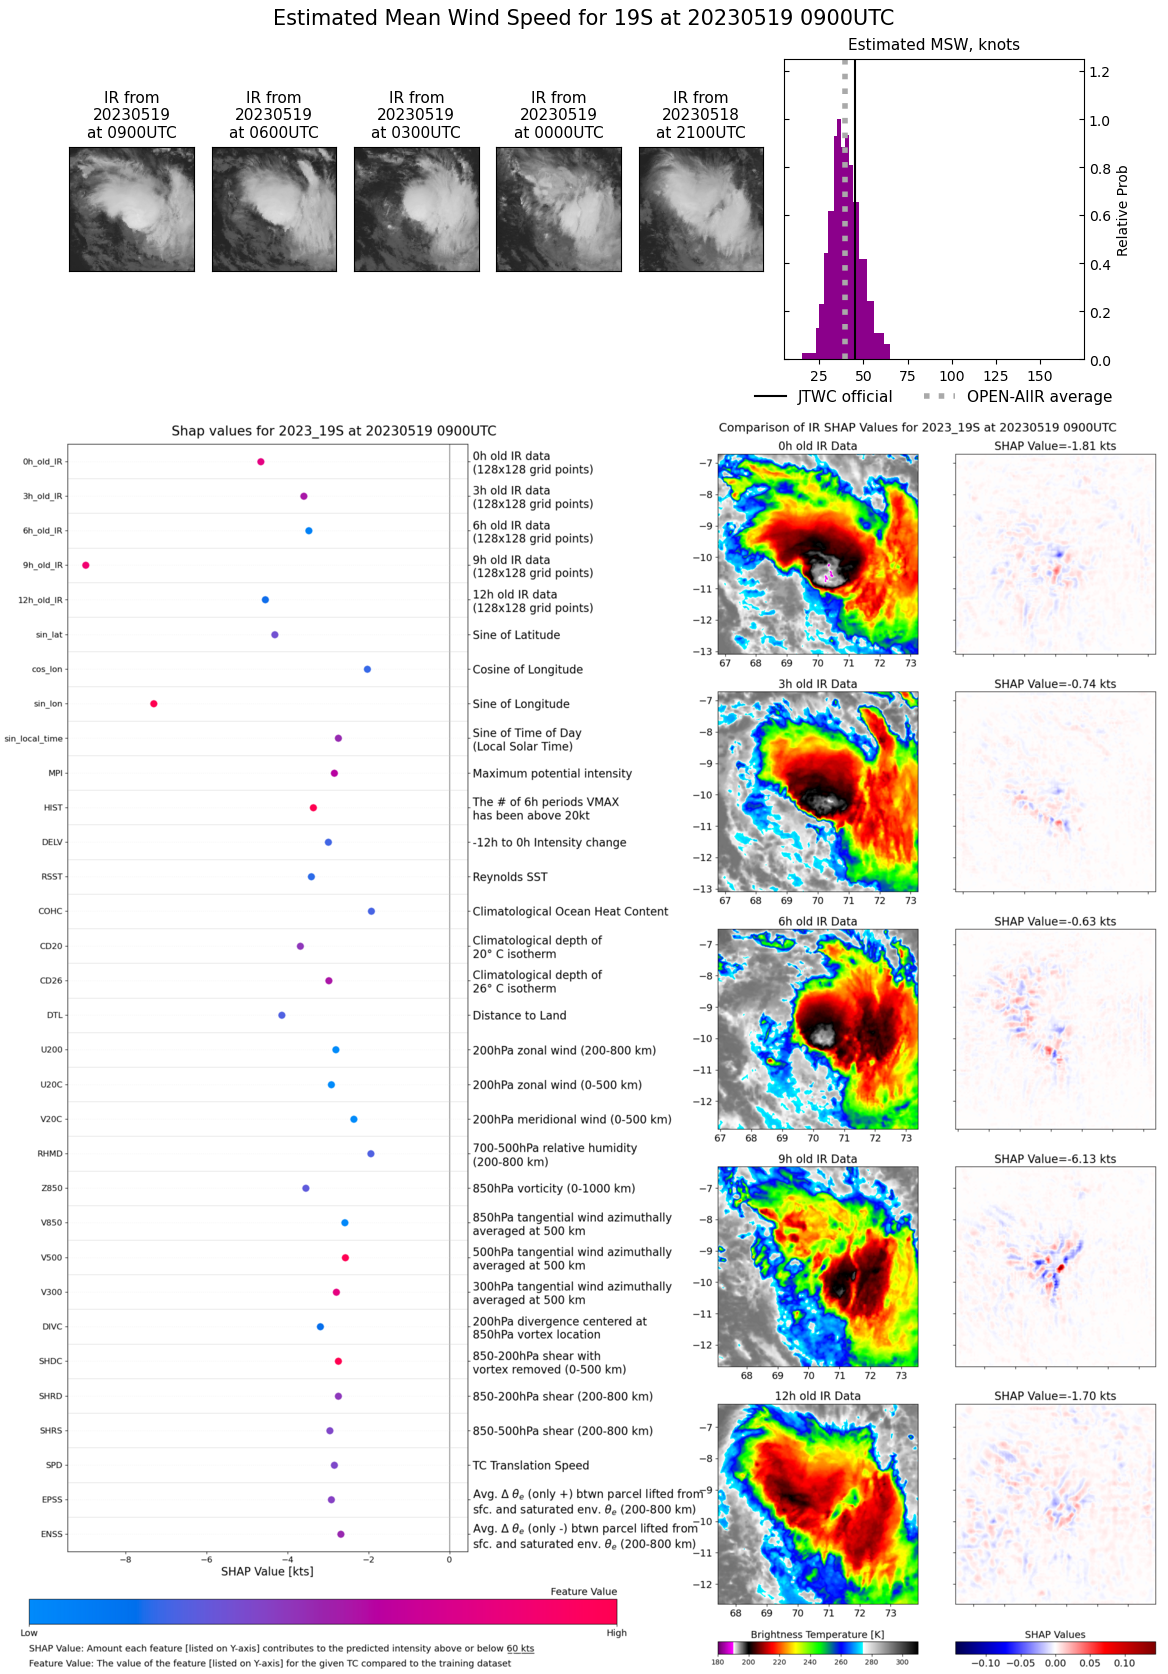
Task: Click the JTWC official legend entry
Action: [x=823, y=397]
